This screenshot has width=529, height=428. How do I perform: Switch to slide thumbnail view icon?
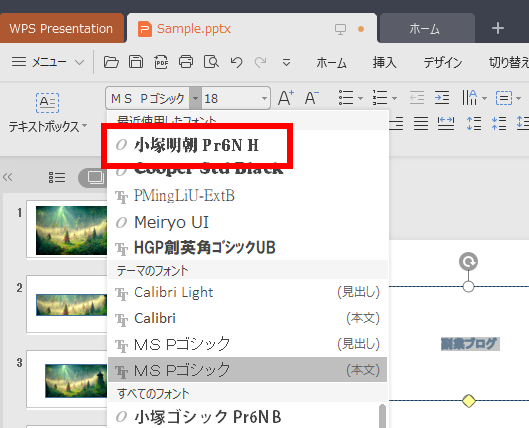95,177
